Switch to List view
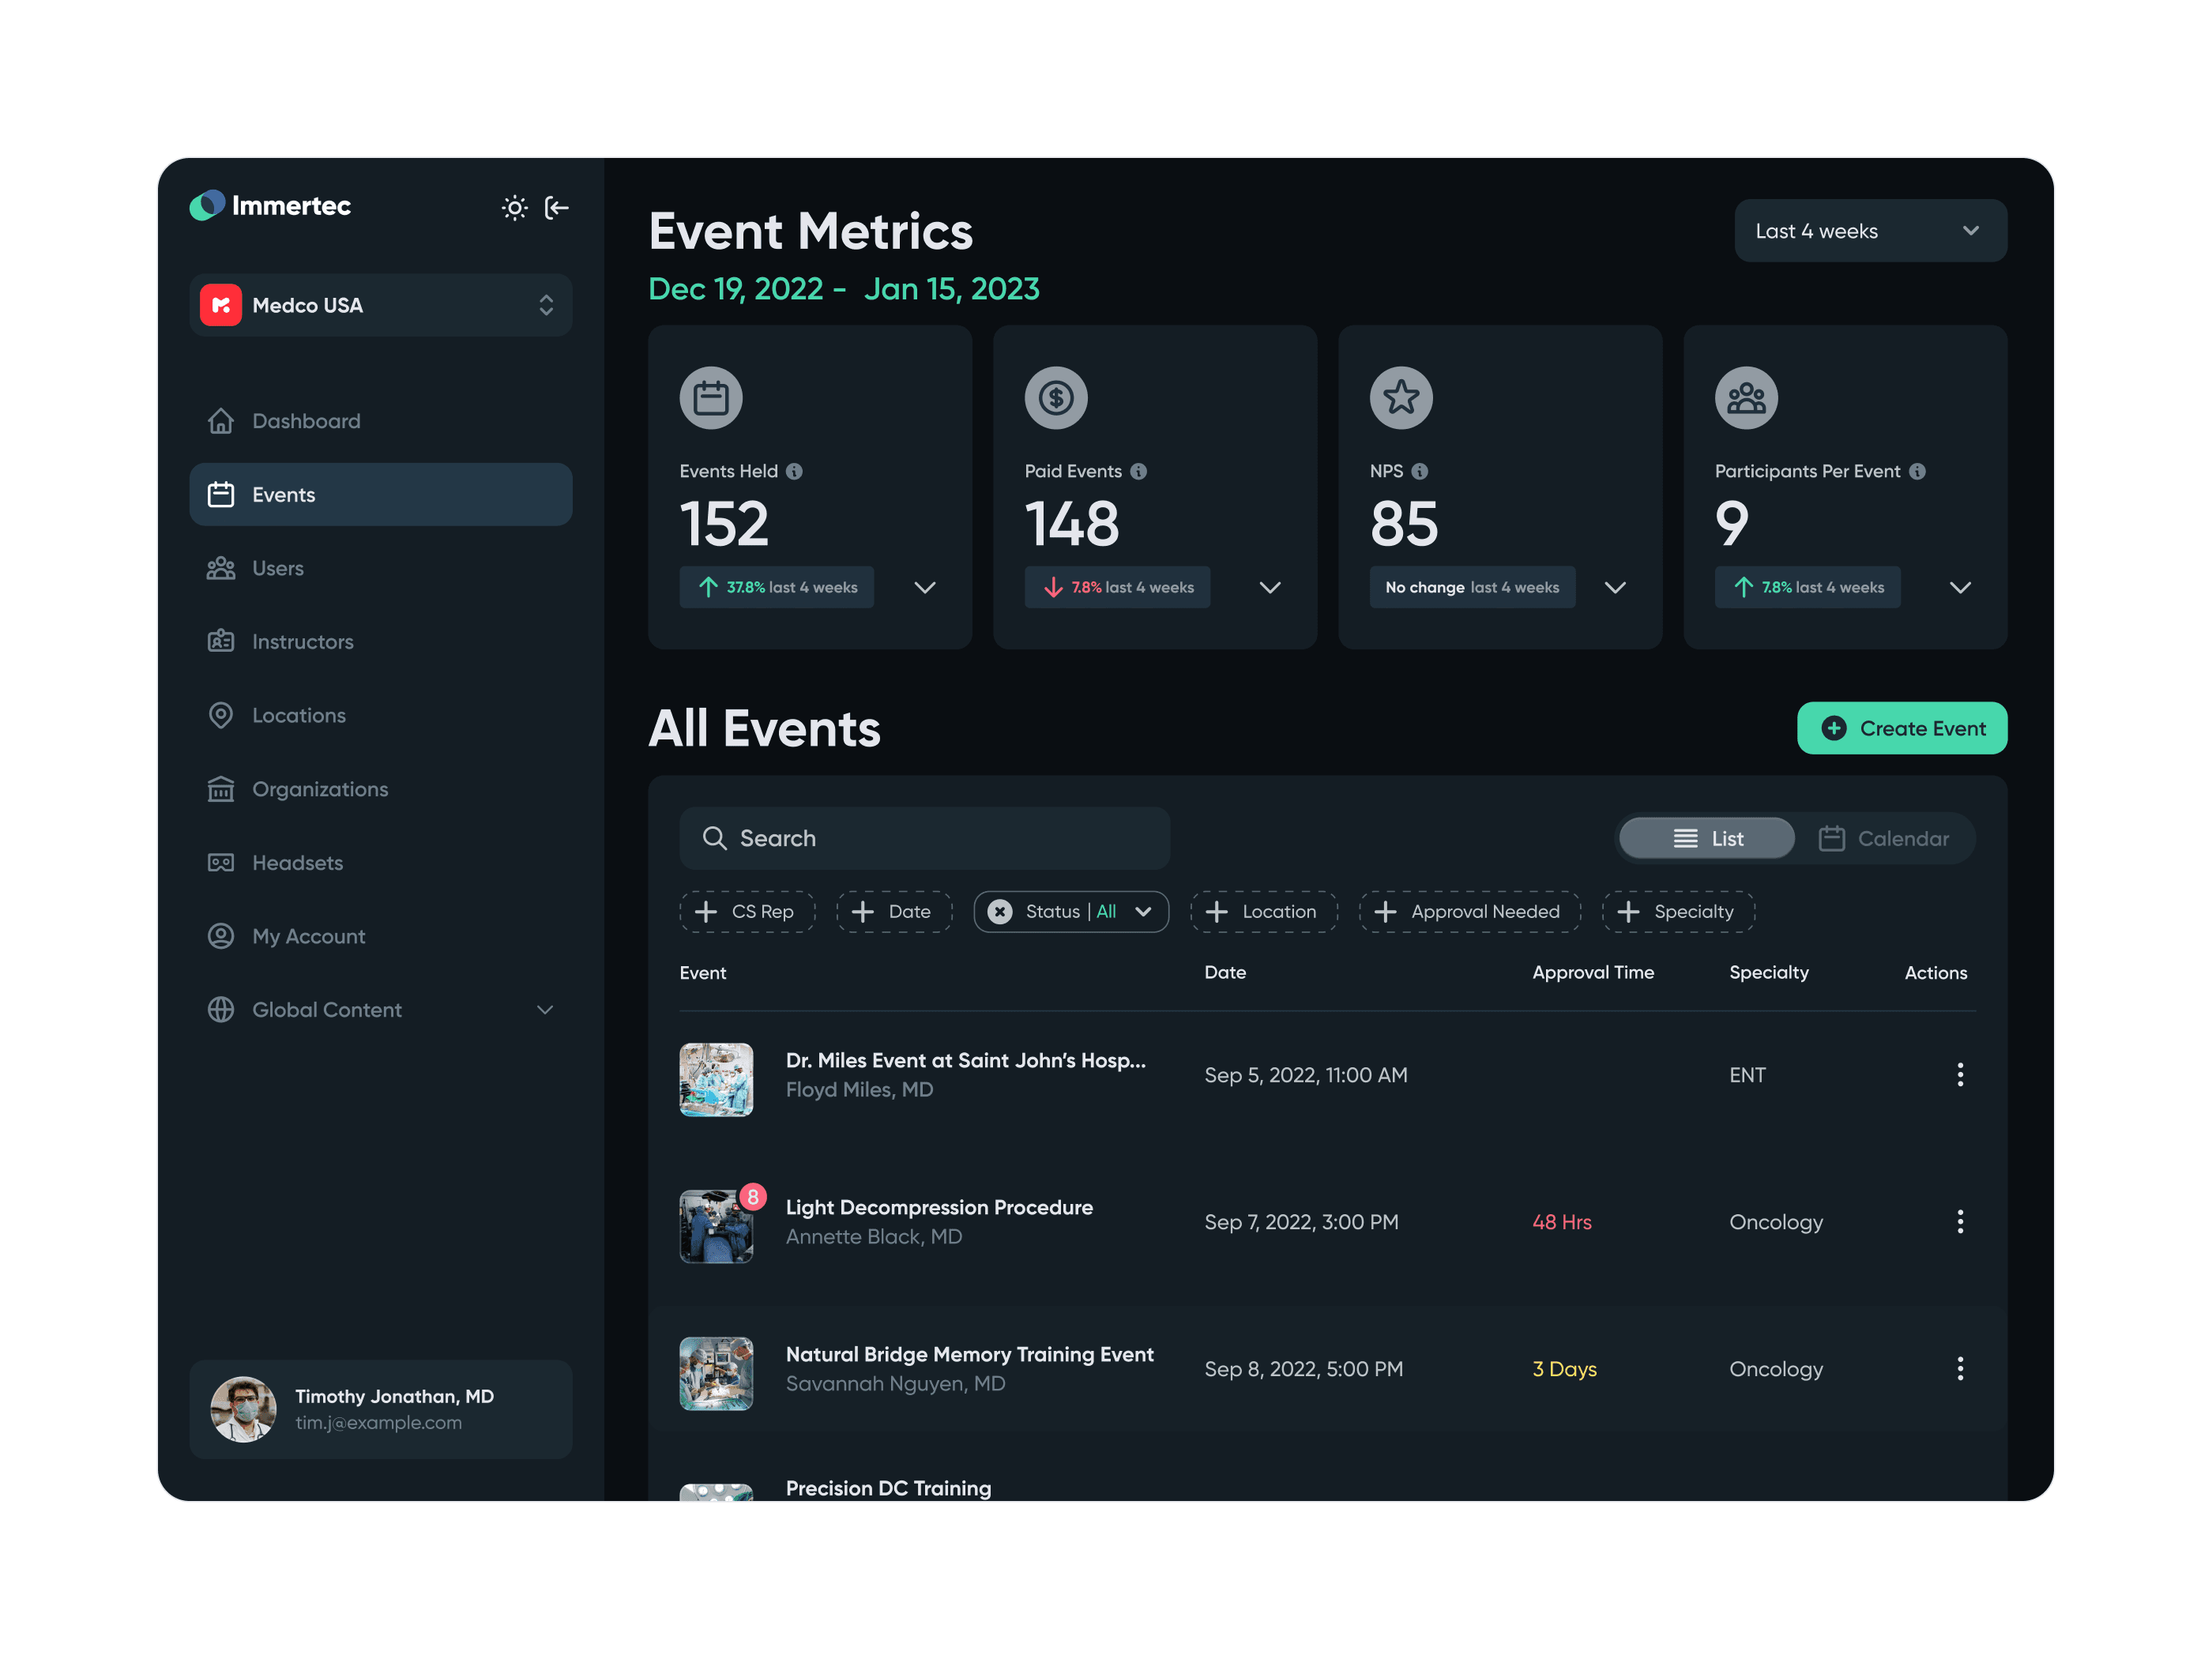The height and width of the screenshot is (1659, 2212). (x=1706, y=838)
